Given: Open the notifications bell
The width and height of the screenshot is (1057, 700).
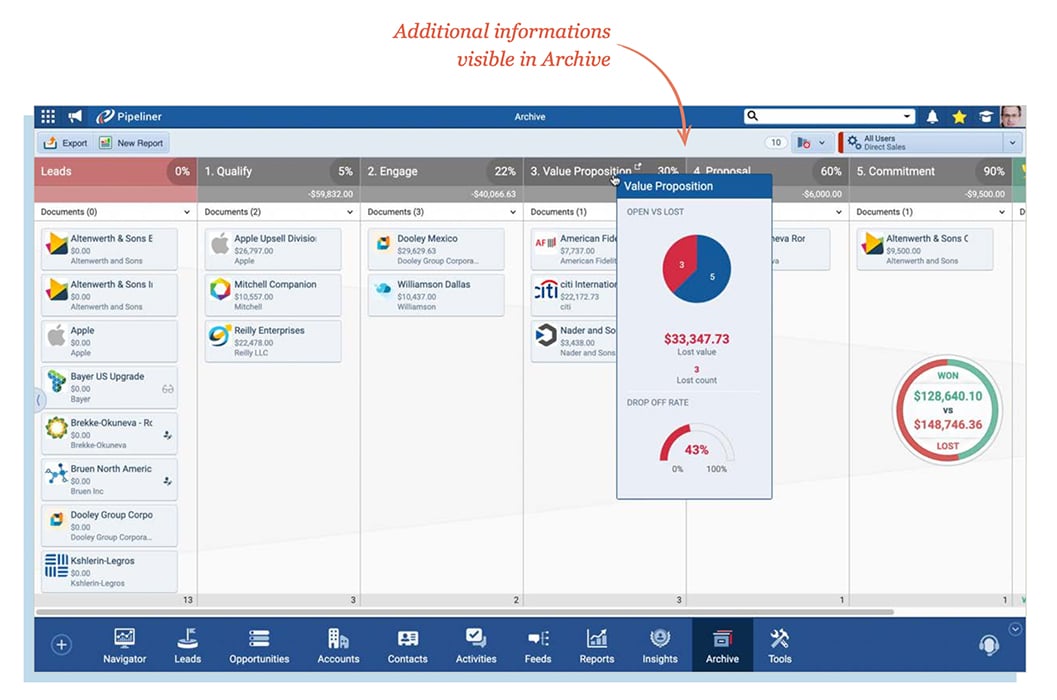Looking at the screenshot, I should (932, 117).
